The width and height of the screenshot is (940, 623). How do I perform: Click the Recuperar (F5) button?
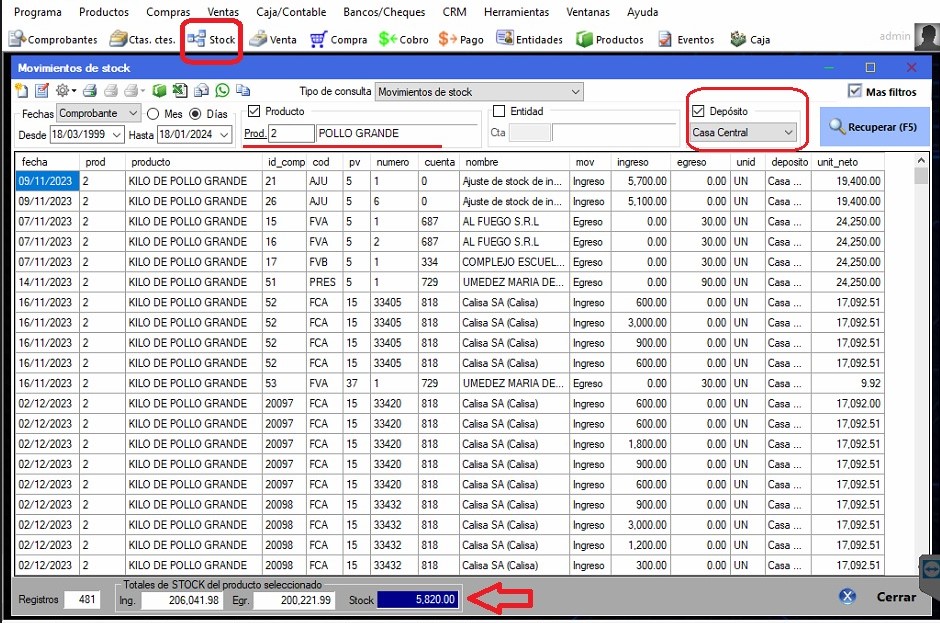click(874, 127)
